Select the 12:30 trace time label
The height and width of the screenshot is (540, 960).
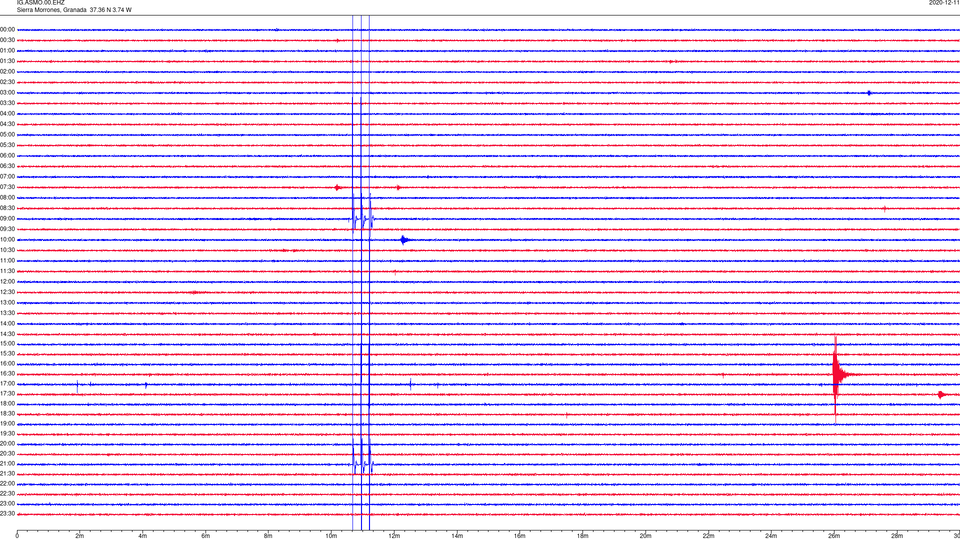pyautogui.click(x=7, y=292)
